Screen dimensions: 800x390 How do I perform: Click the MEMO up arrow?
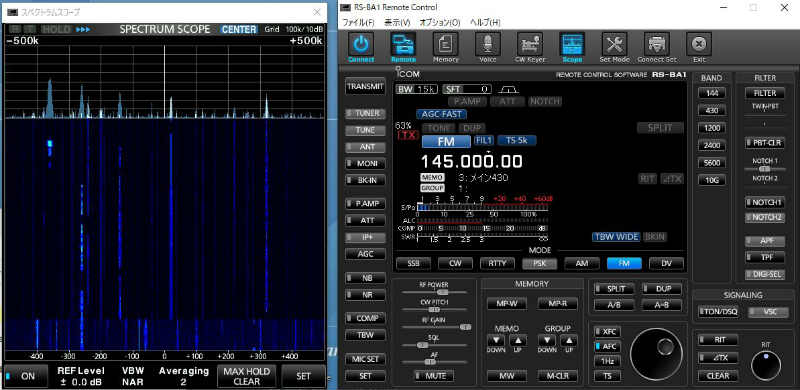[517, 340]
